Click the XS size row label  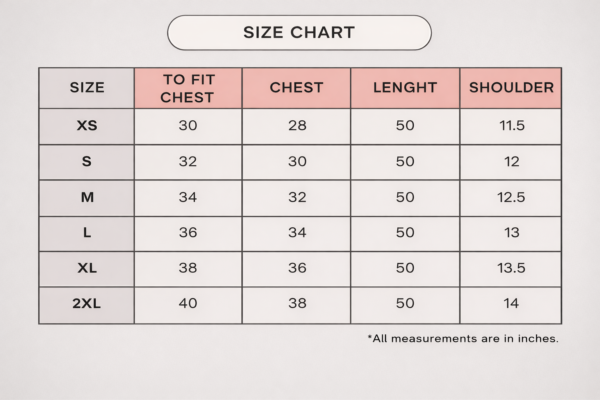87,126
